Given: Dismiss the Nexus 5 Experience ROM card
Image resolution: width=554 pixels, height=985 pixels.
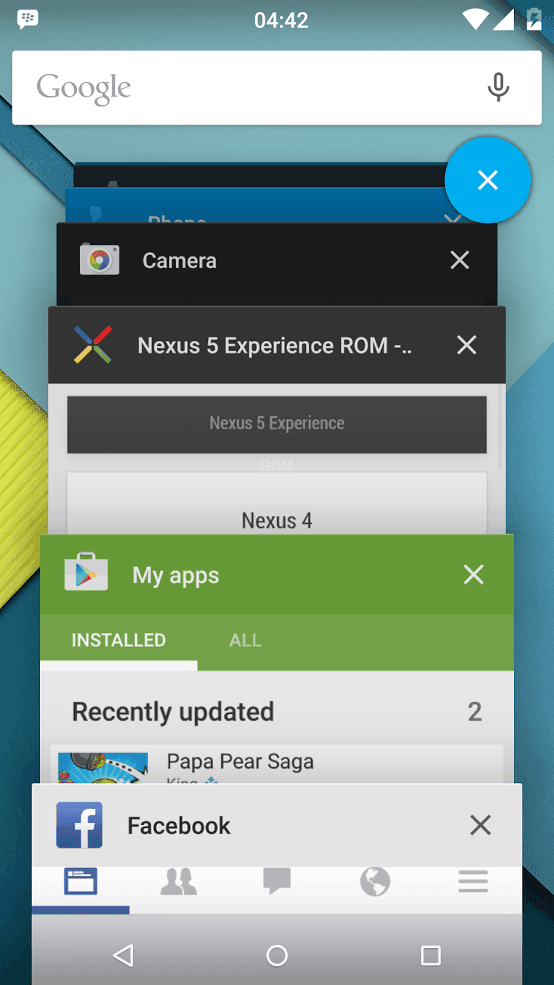Looking at the screenshot, I should (467, 344).
